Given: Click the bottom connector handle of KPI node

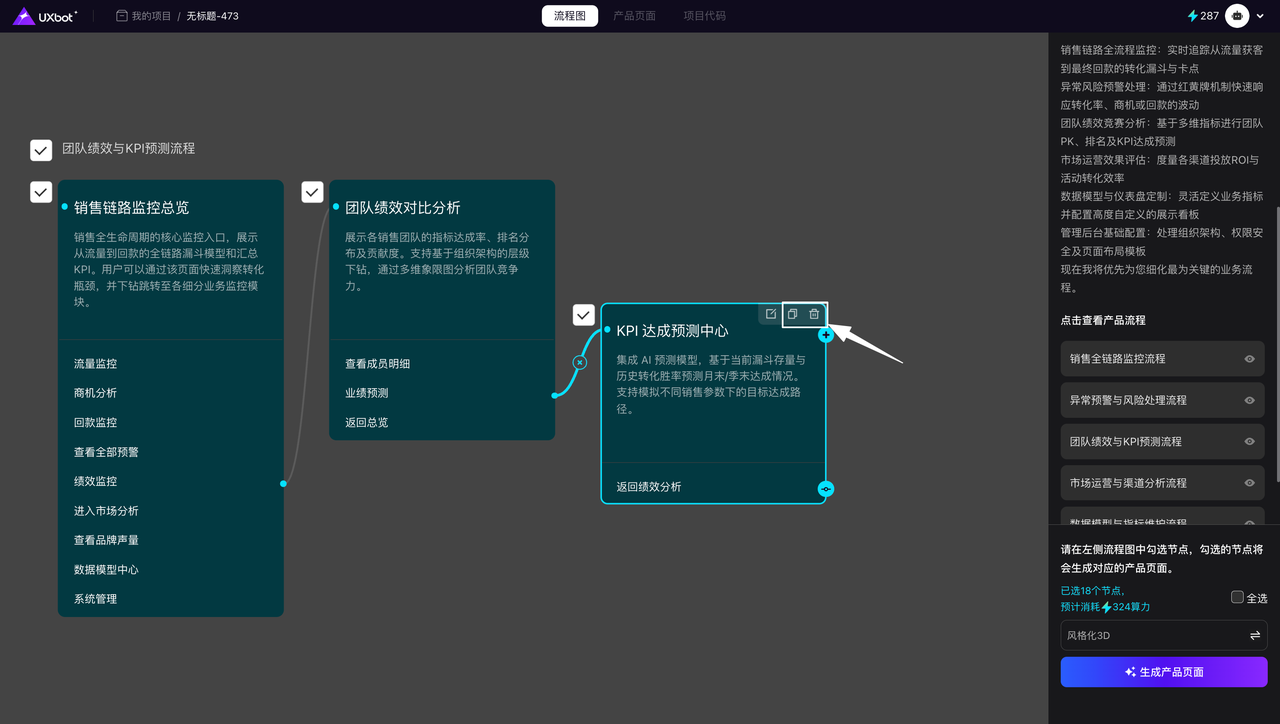Looking at the screenshot, I should (x=826, y=489).
